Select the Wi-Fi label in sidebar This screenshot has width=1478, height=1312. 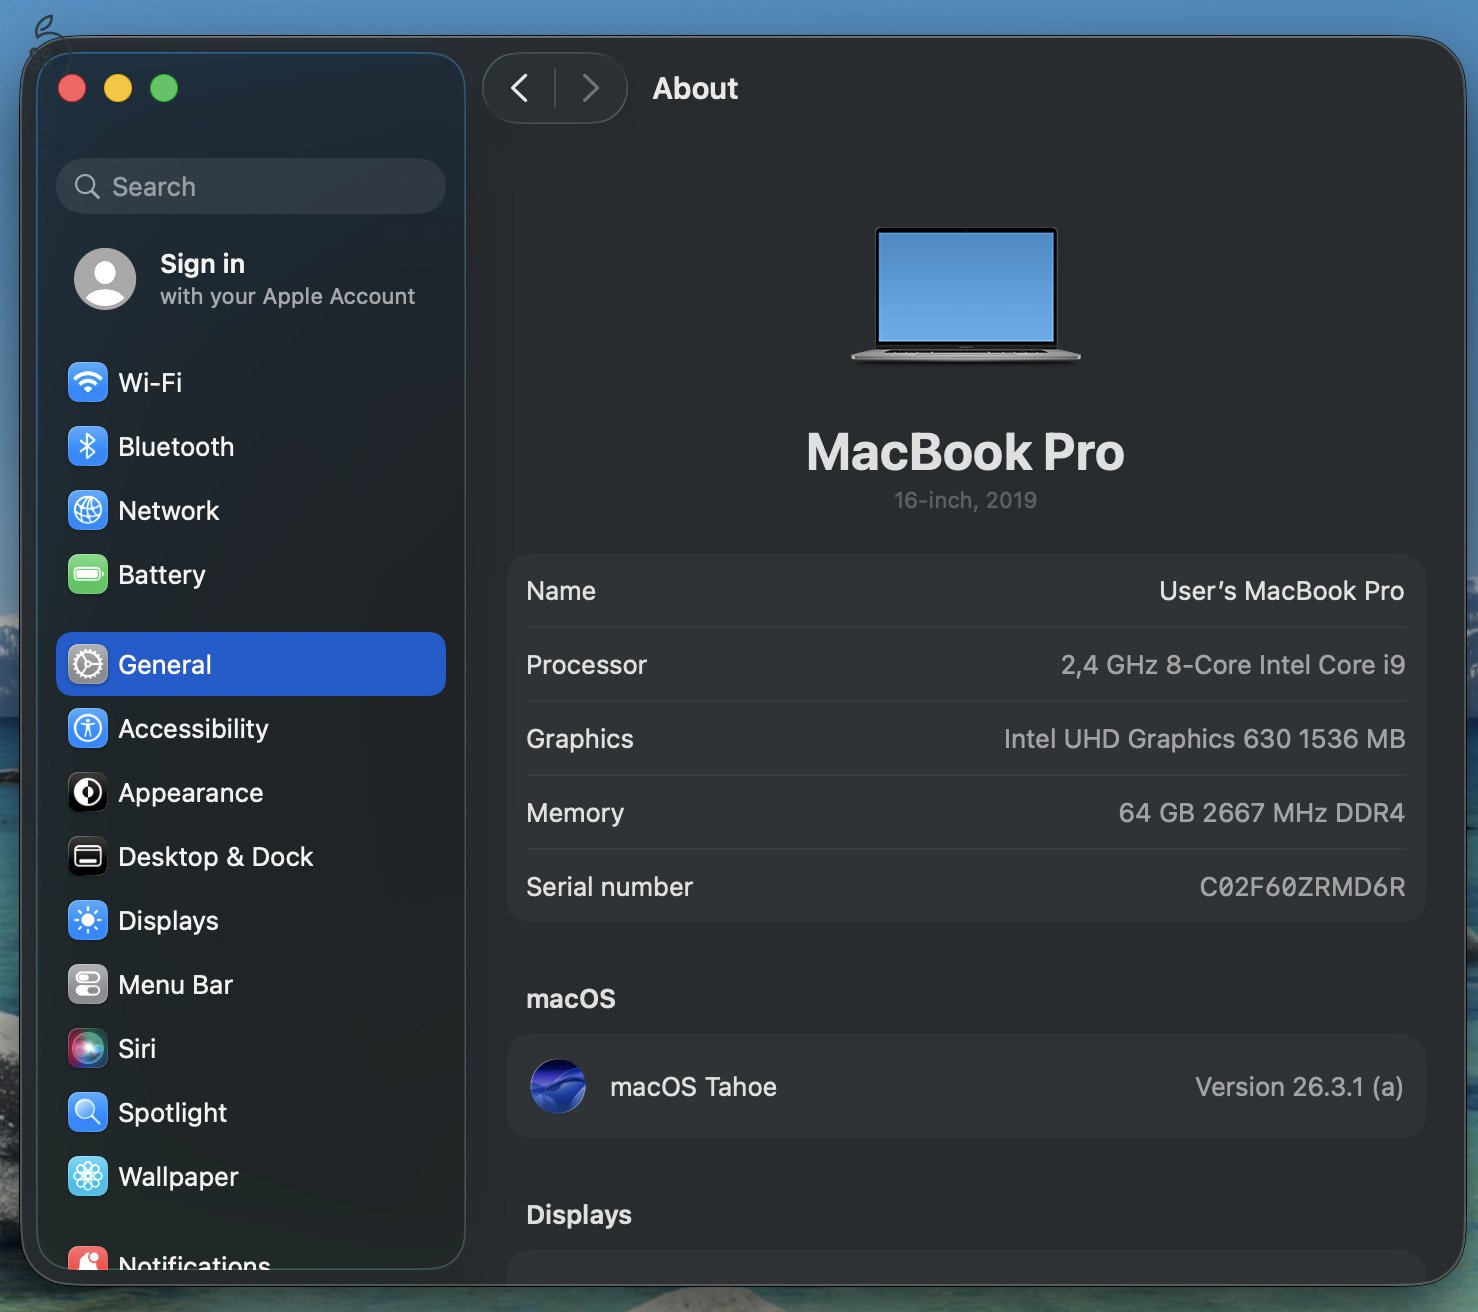(x=150, y=382)
